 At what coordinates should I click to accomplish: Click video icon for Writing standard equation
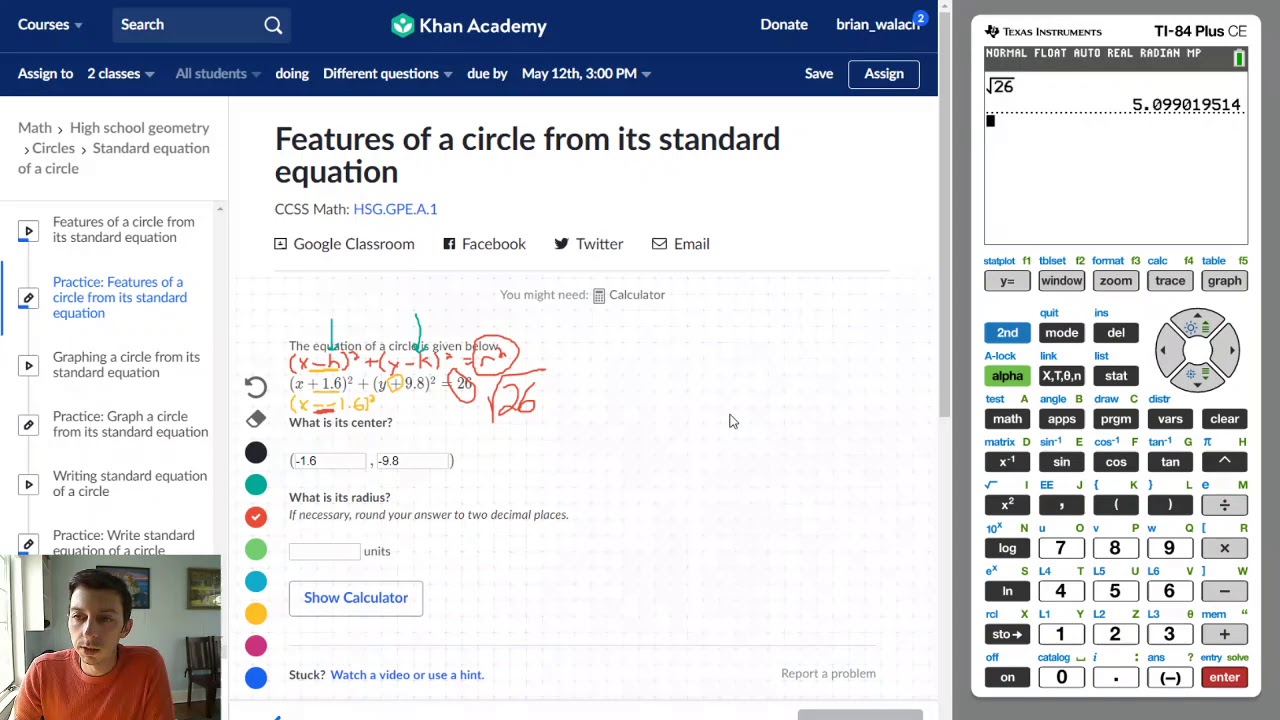coord(28,484)
